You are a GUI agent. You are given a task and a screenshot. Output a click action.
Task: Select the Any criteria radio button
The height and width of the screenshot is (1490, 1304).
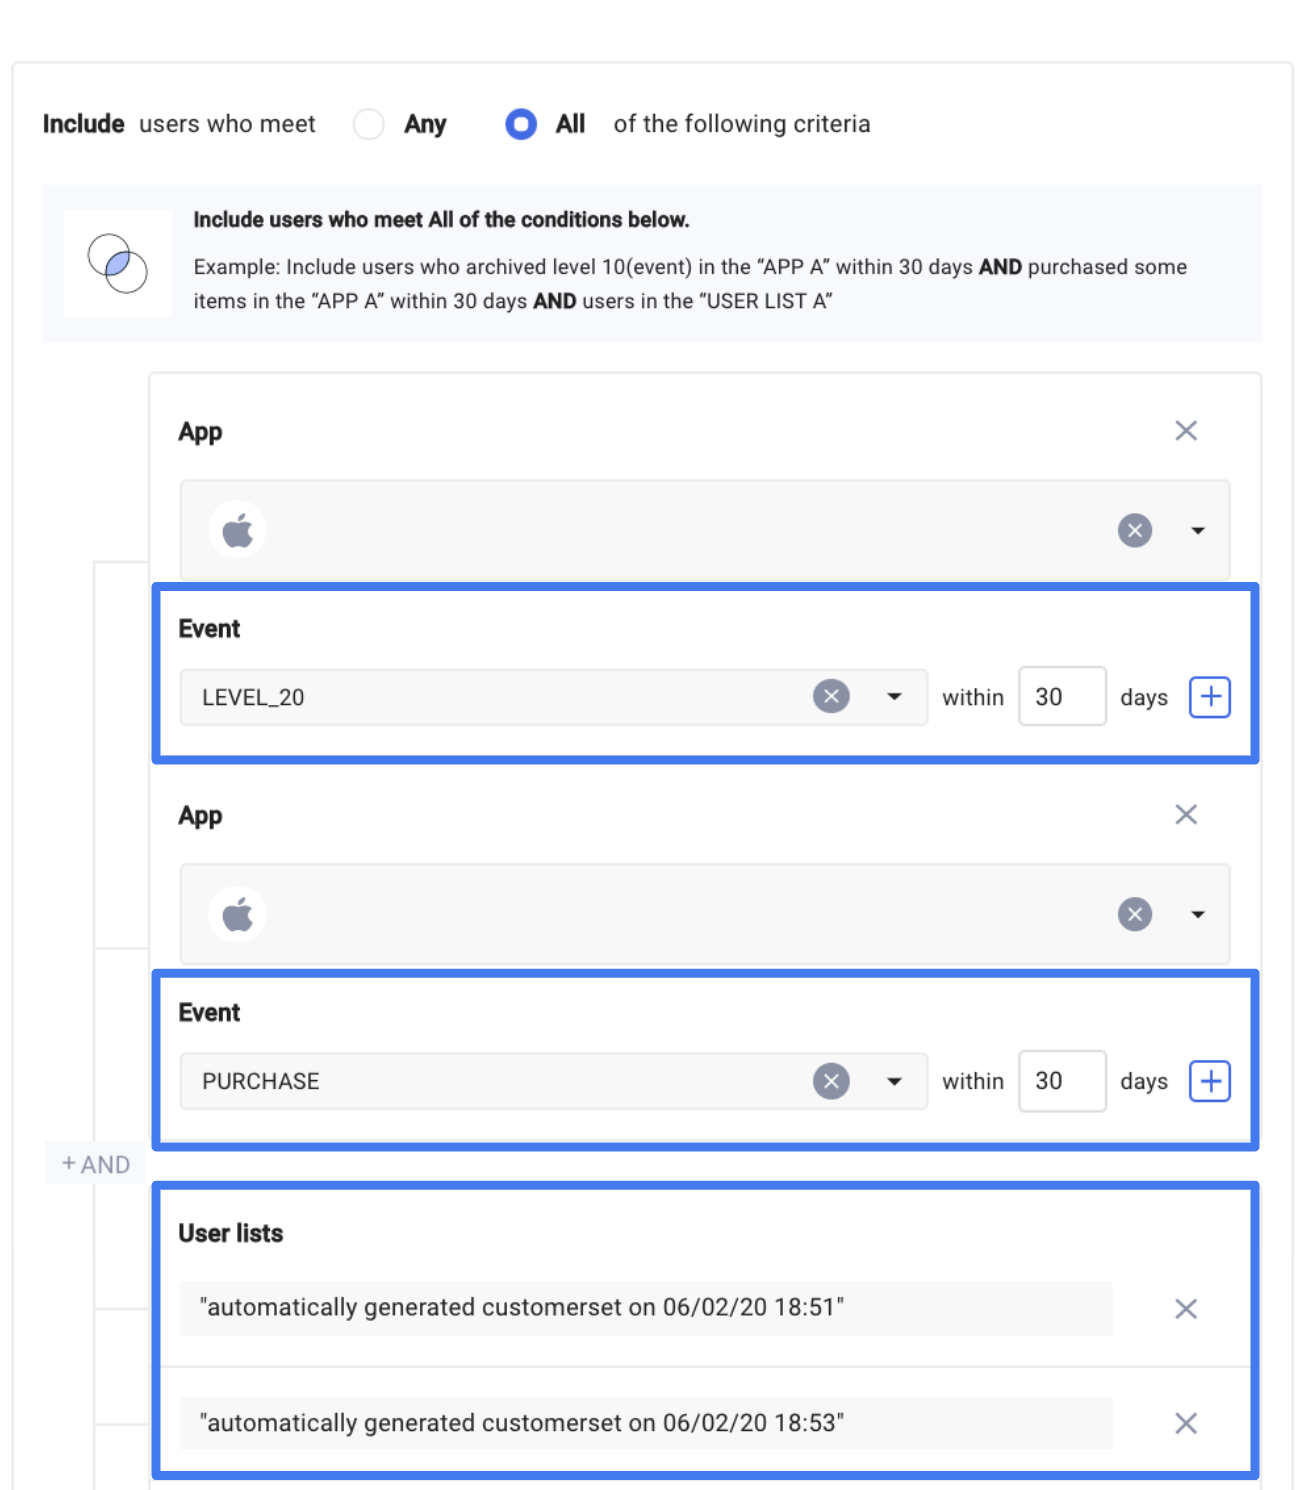(x=369, y=124)
